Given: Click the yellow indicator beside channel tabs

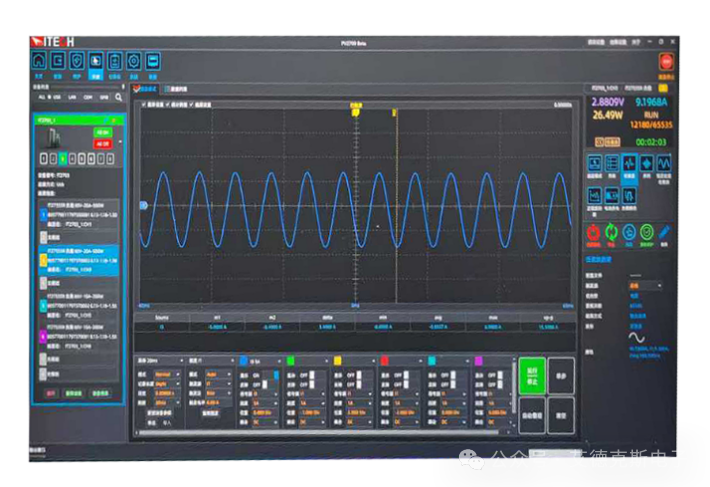Looking at the screenshot, I should pos(663,88).
